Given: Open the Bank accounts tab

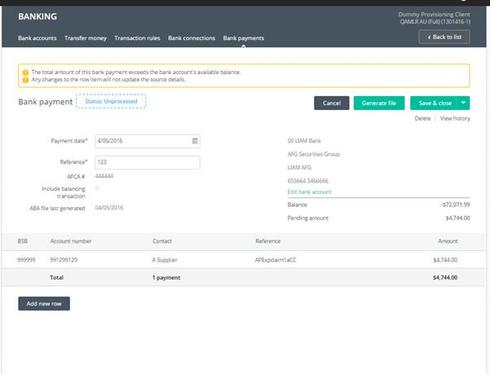Looking at the screenshot, I should pos(37,38).
